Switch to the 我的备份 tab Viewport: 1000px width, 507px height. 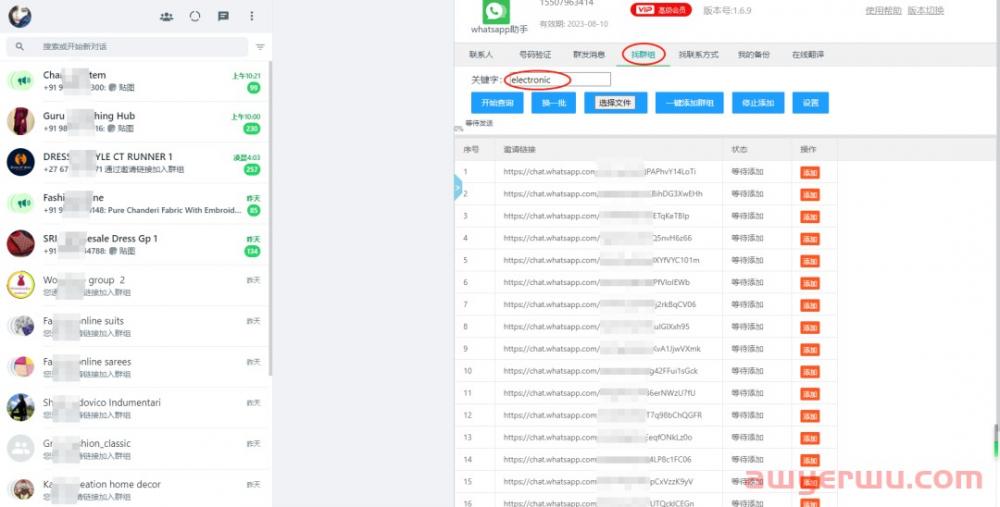point(753,55)
